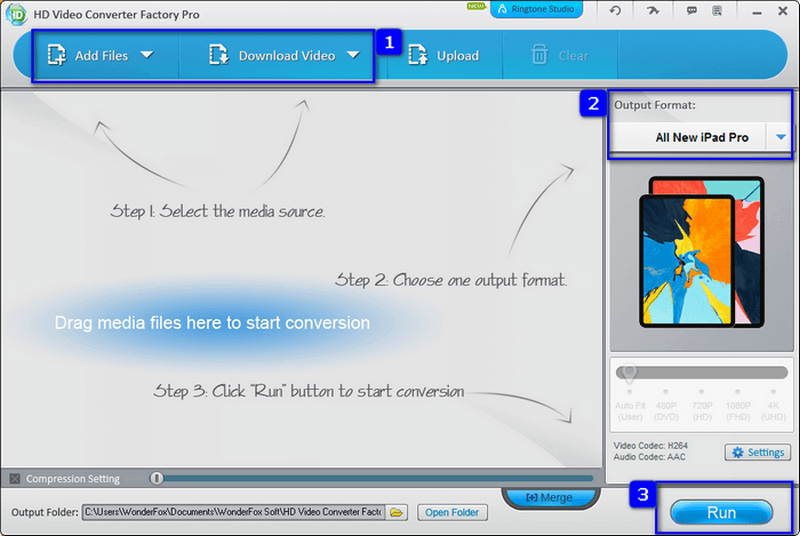Click the Video Codec: H264 text
The width and height of the screenshot is (800, 536).
[x=651, y=446]
